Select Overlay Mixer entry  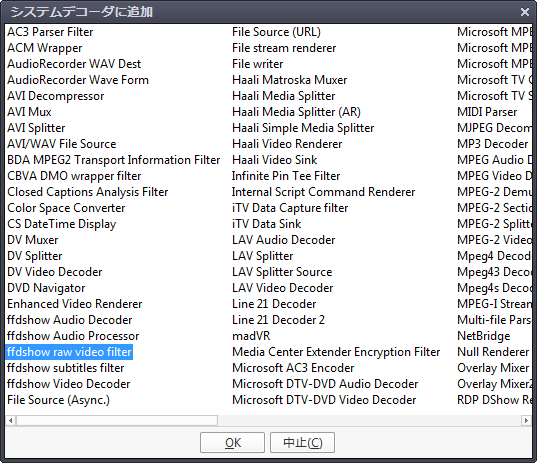[493, 368]
